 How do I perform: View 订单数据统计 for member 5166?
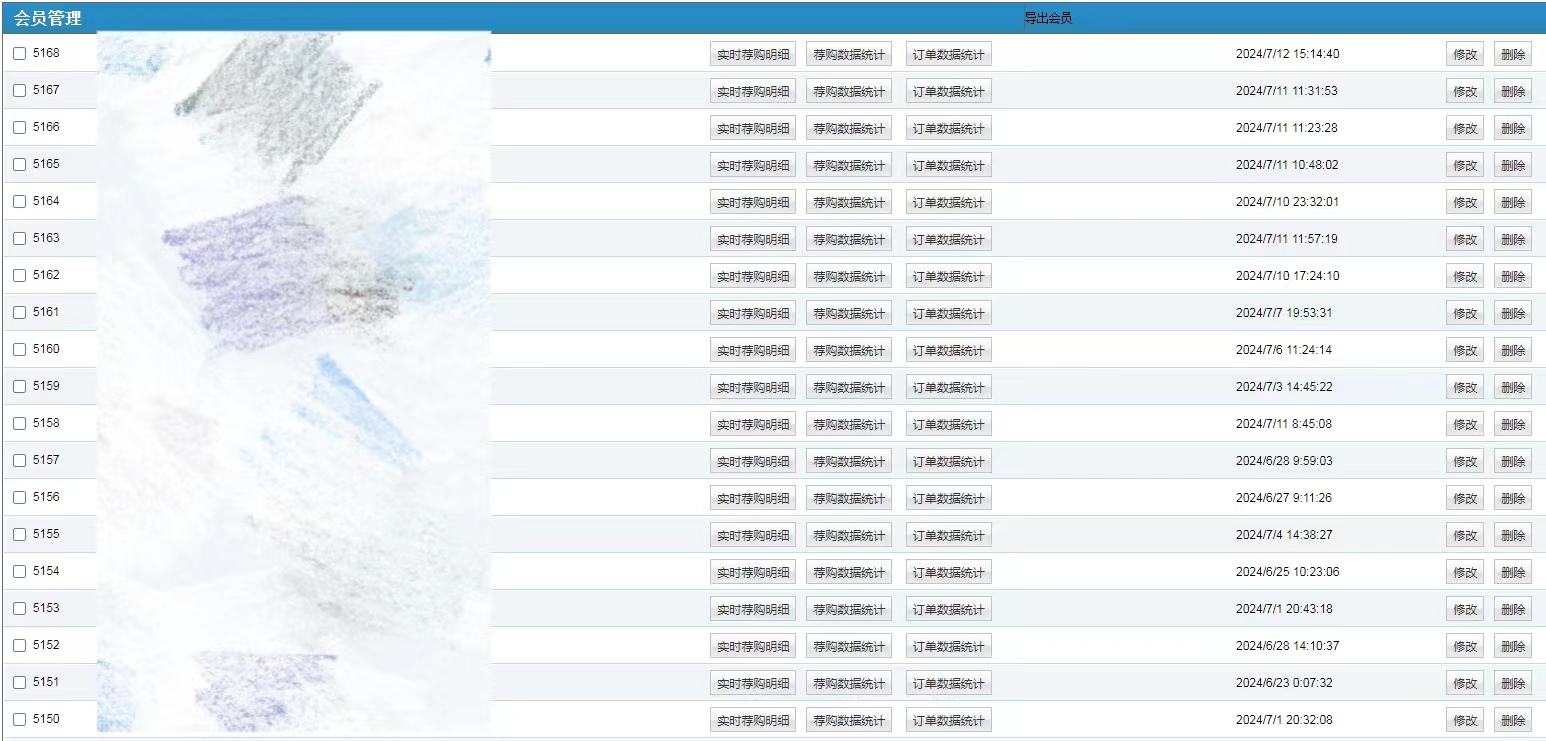pos(948,129)
